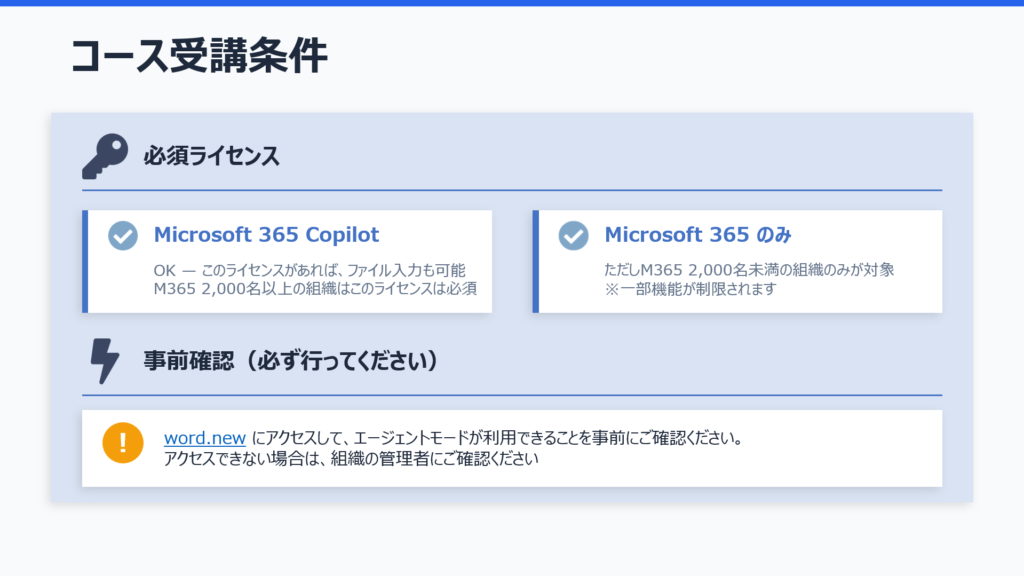
Task: Click the orange exclamation warning icon
Action: 123,443
